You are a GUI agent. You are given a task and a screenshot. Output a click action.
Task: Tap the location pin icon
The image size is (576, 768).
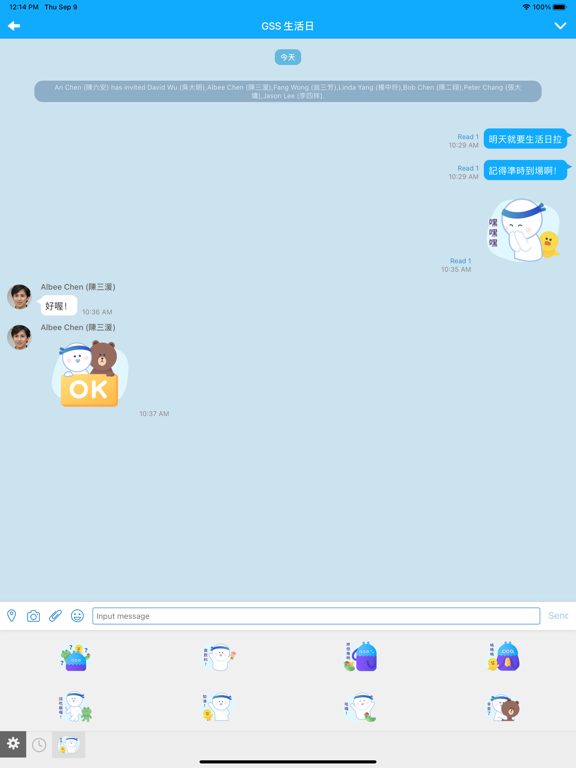point(12,616)
